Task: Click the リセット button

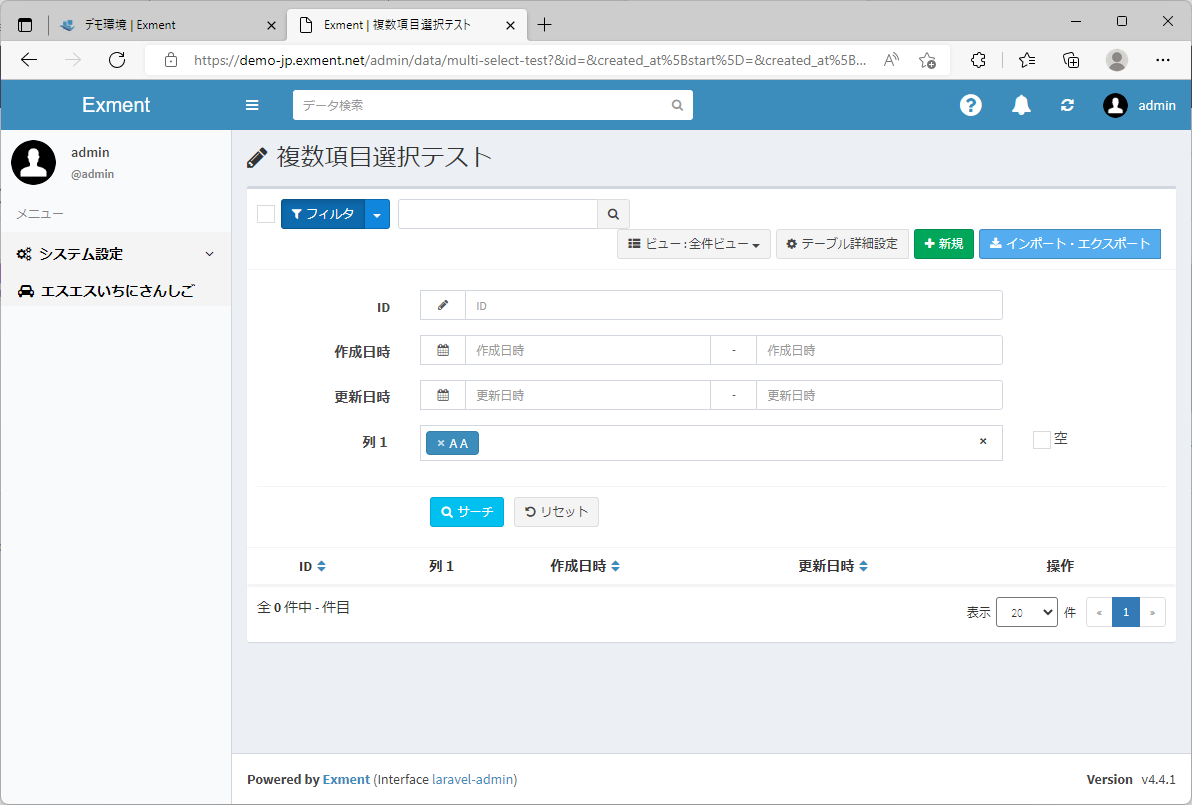Action: pos(556,512)
